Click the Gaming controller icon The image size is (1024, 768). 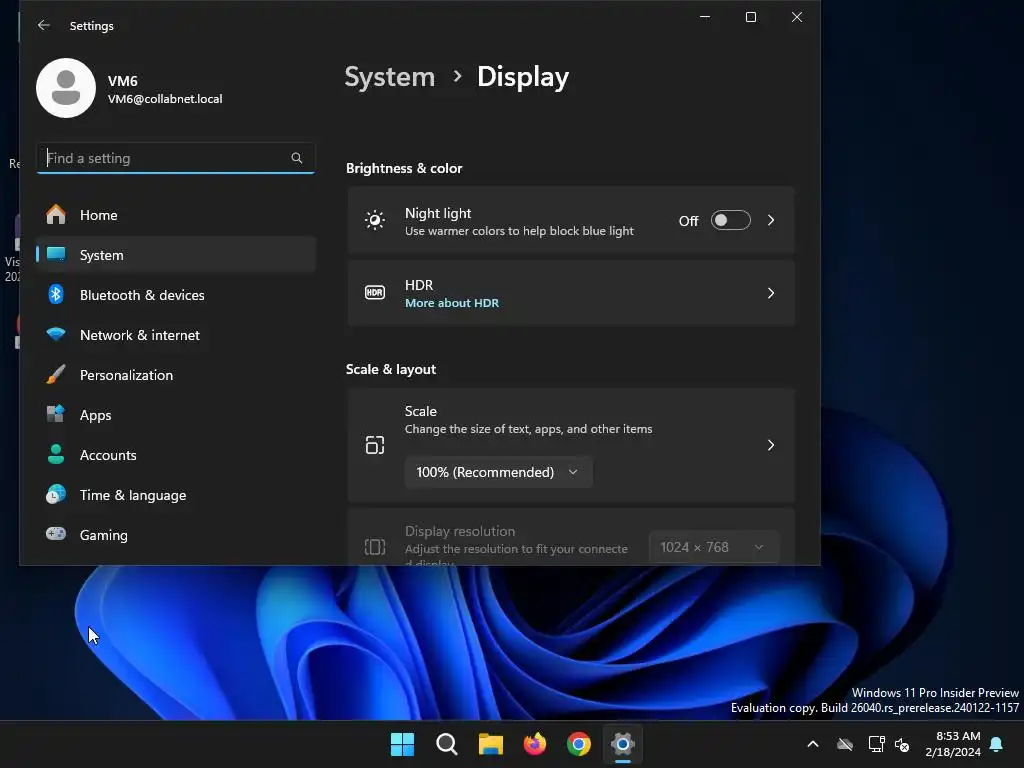point(56,534)
